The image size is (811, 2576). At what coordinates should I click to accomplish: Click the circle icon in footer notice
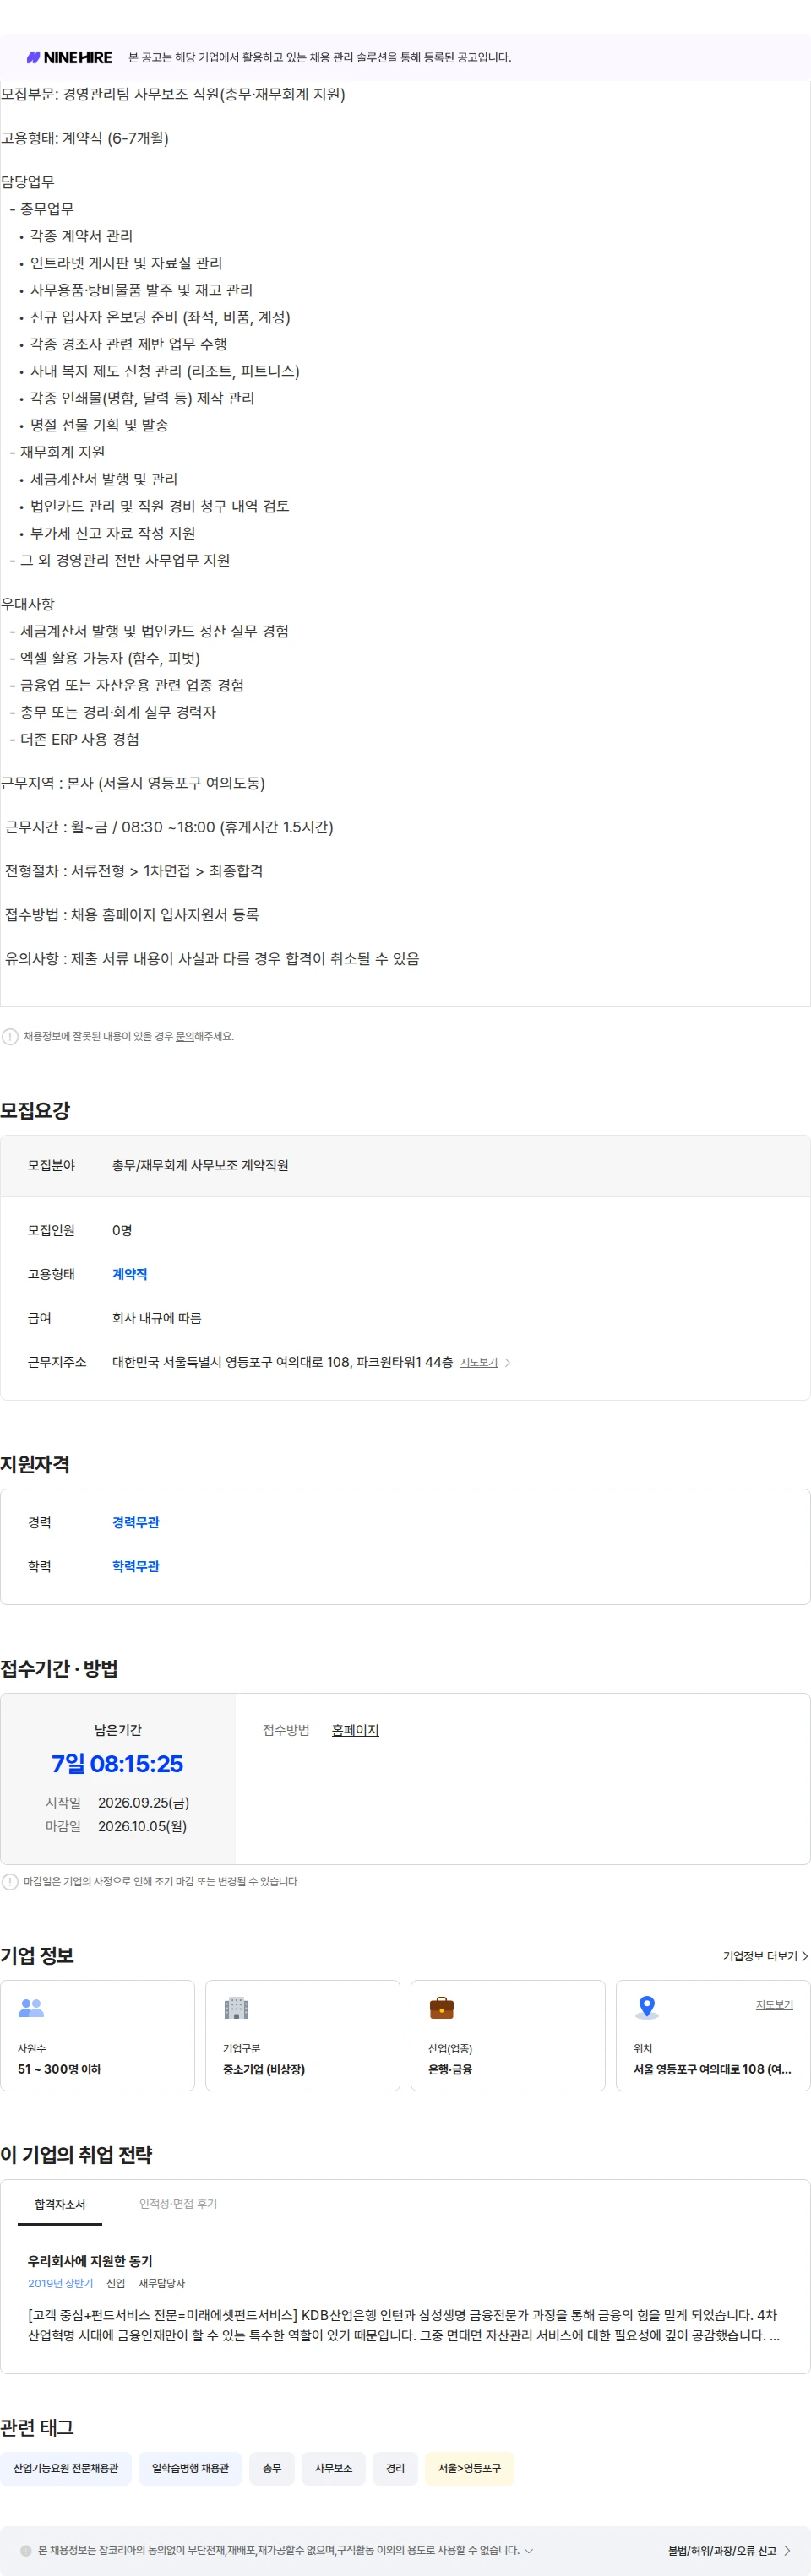click(26, 2550)
